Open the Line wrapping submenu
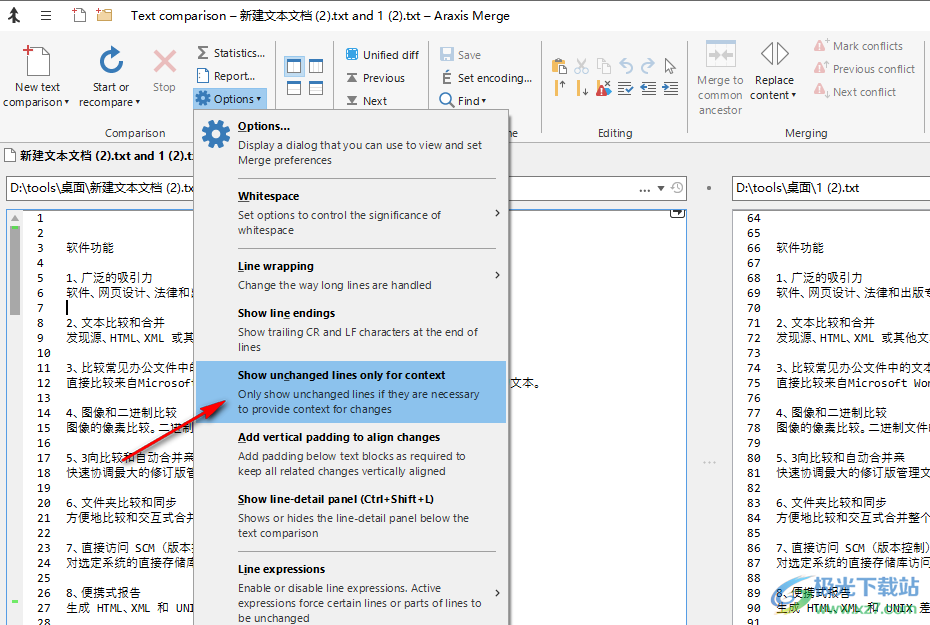Image resolution: width=930 pixels, height=625 pixels. (352, 275)
